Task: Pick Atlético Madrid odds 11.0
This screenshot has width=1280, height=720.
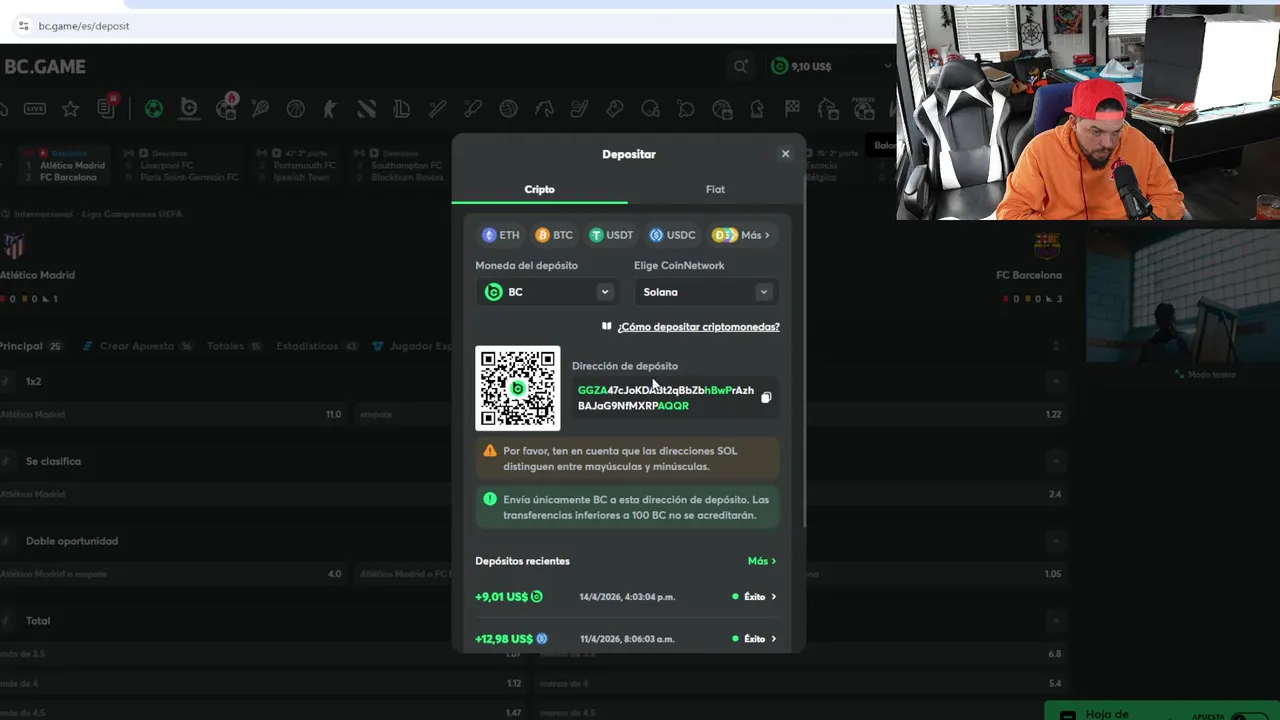Action: pyautogui.click(x=172, y=414)
